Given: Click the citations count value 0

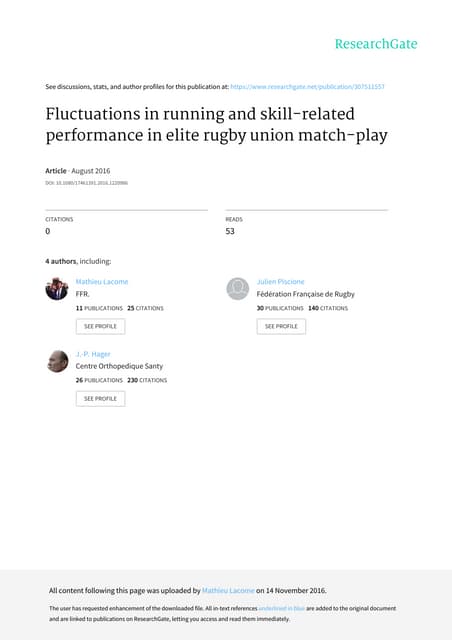Looking at the screenshot, I should pos(48,231).
